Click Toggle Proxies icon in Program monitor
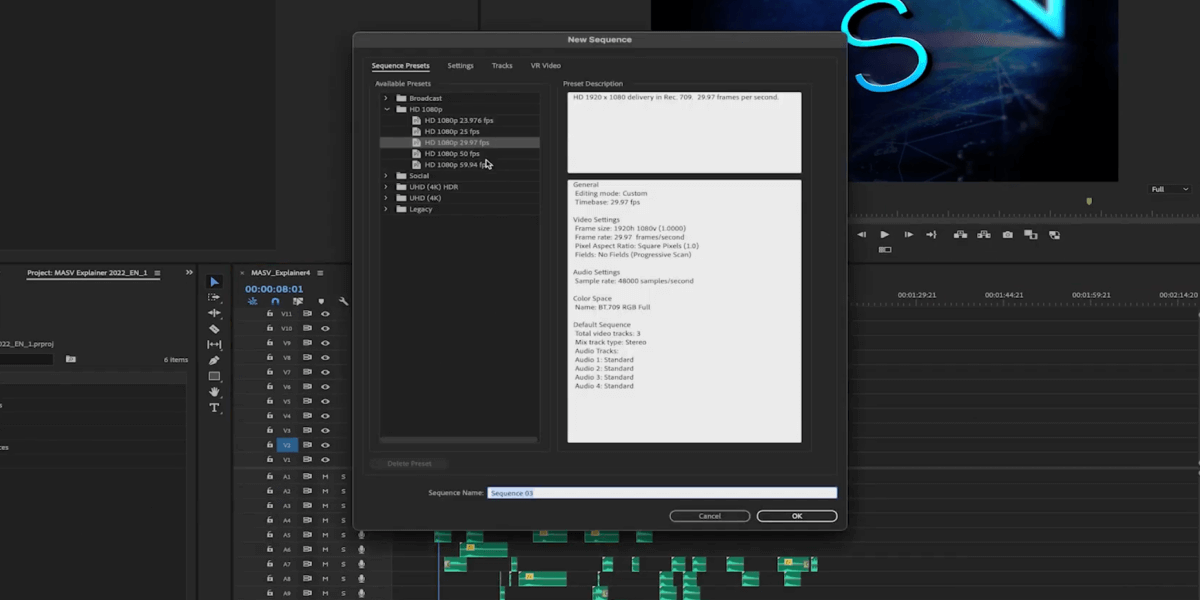Viewport: 1200px width, 600px height. (1054, 234)
